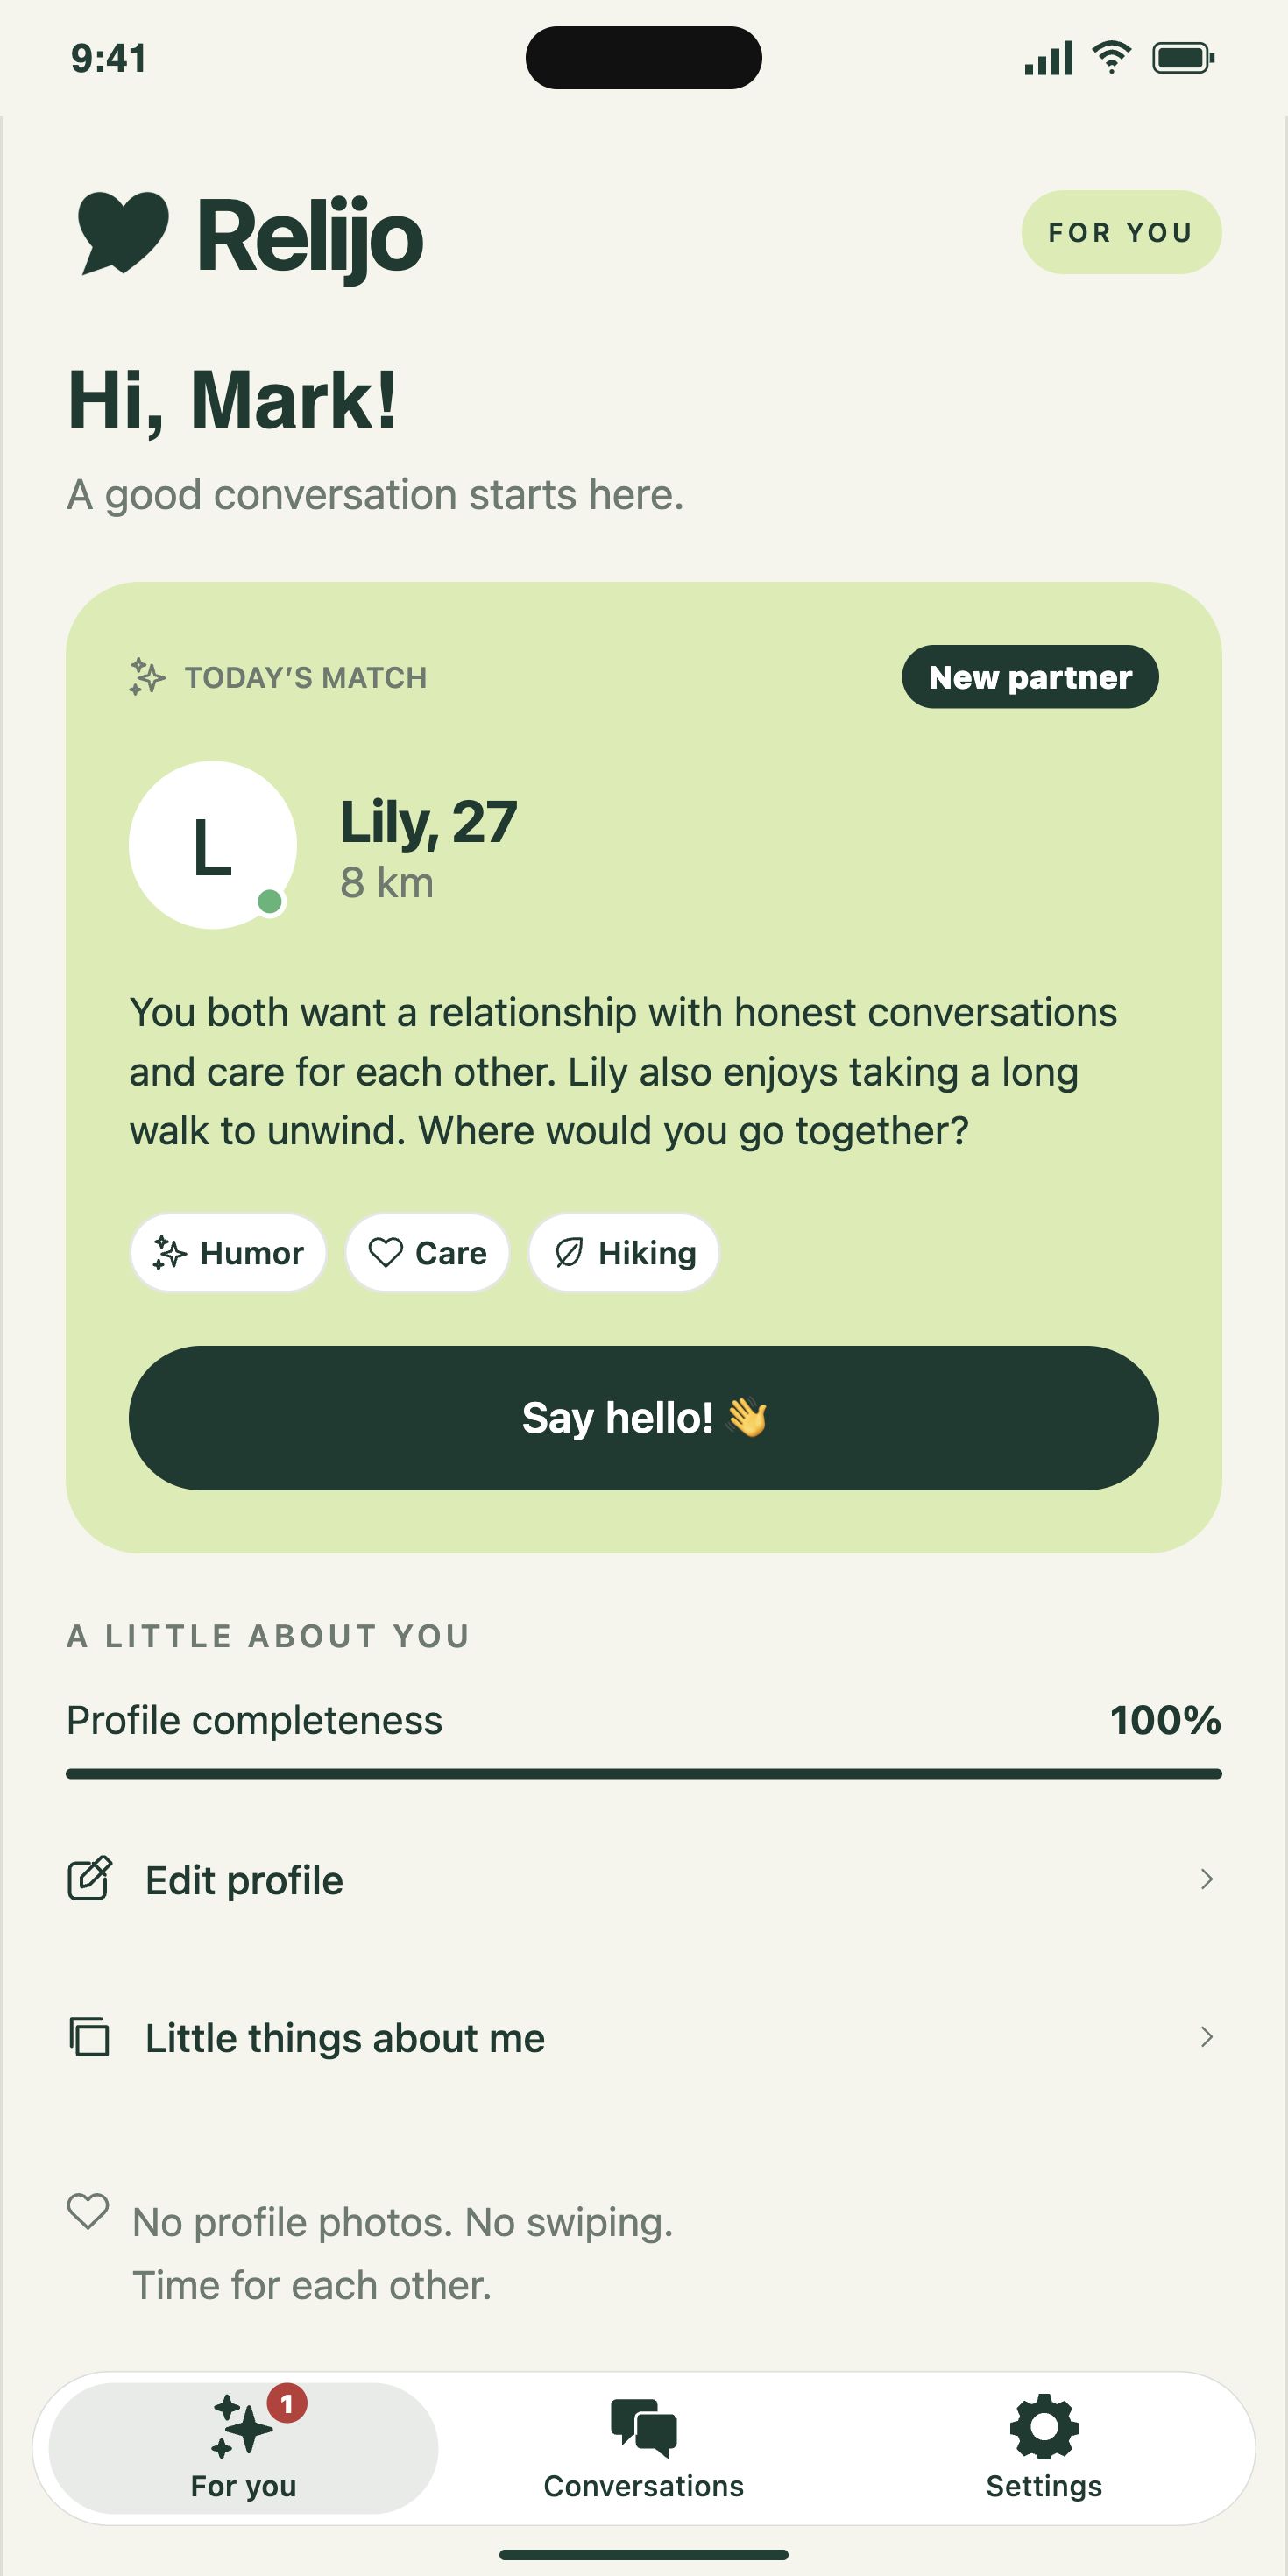Select the Care interest chip
The height and width of the screenshot is (2576, 1288).
point(427,1252)
